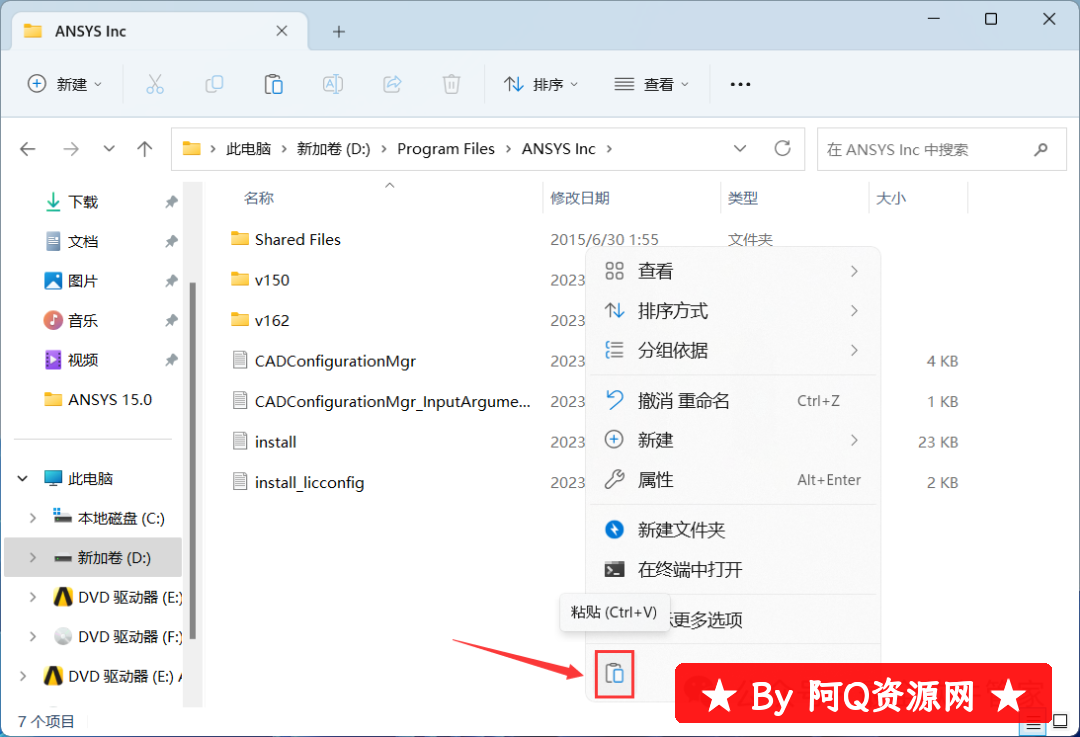
Task: Open a new tab with plus button
Action: click(338, 31)
